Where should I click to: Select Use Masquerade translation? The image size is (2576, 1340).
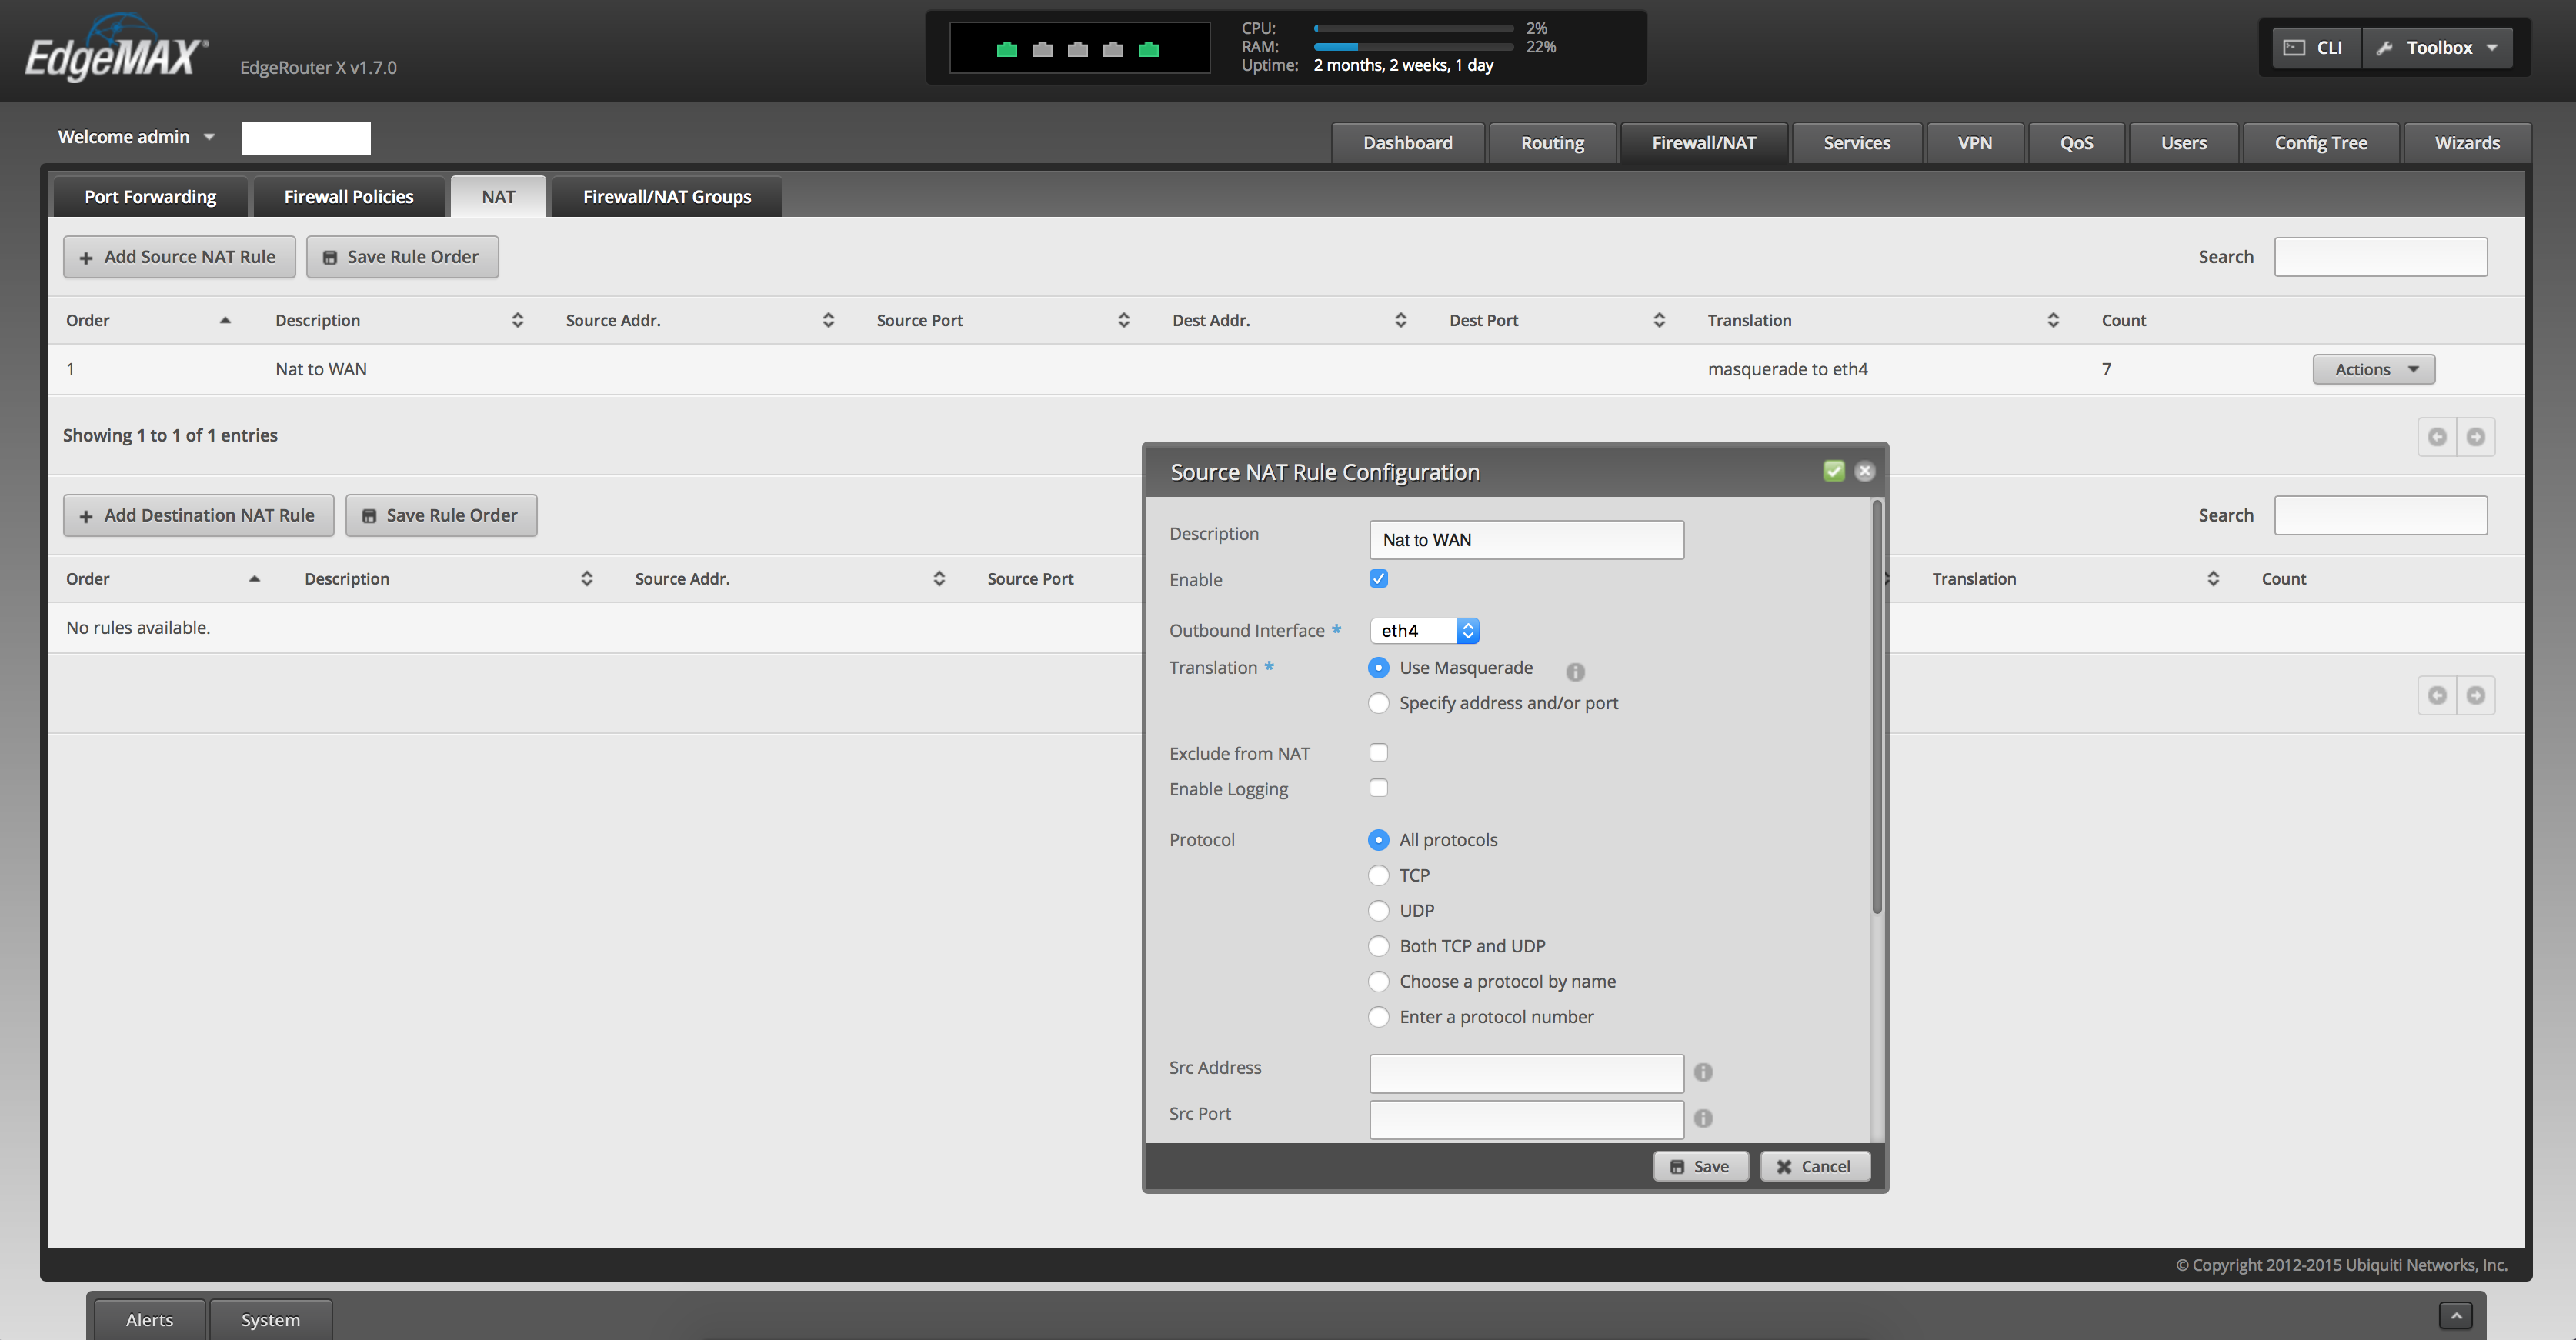[x=1378, y=668]
